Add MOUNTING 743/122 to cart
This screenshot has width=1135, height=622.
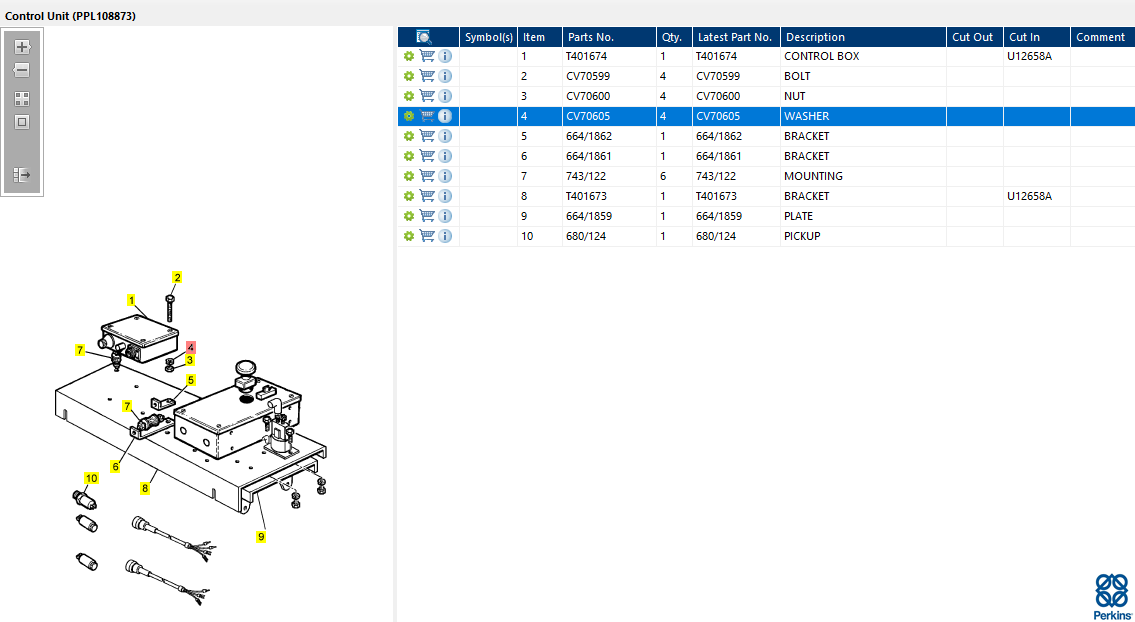[427, 176]
